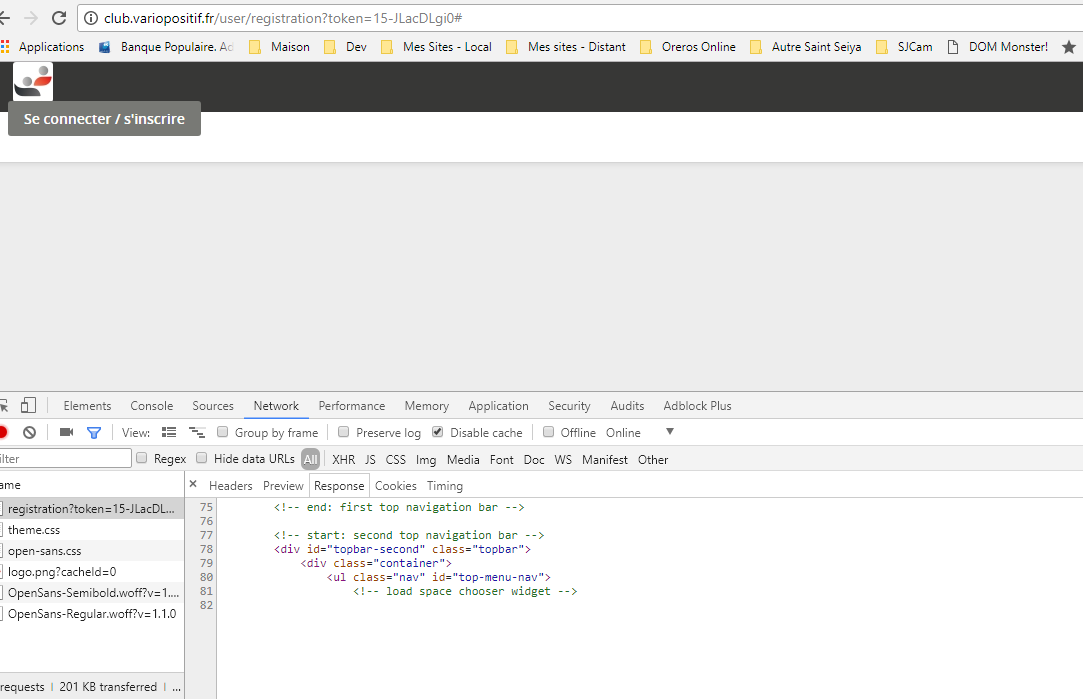Clear network log with the clear icon

[x=29, y=432]
